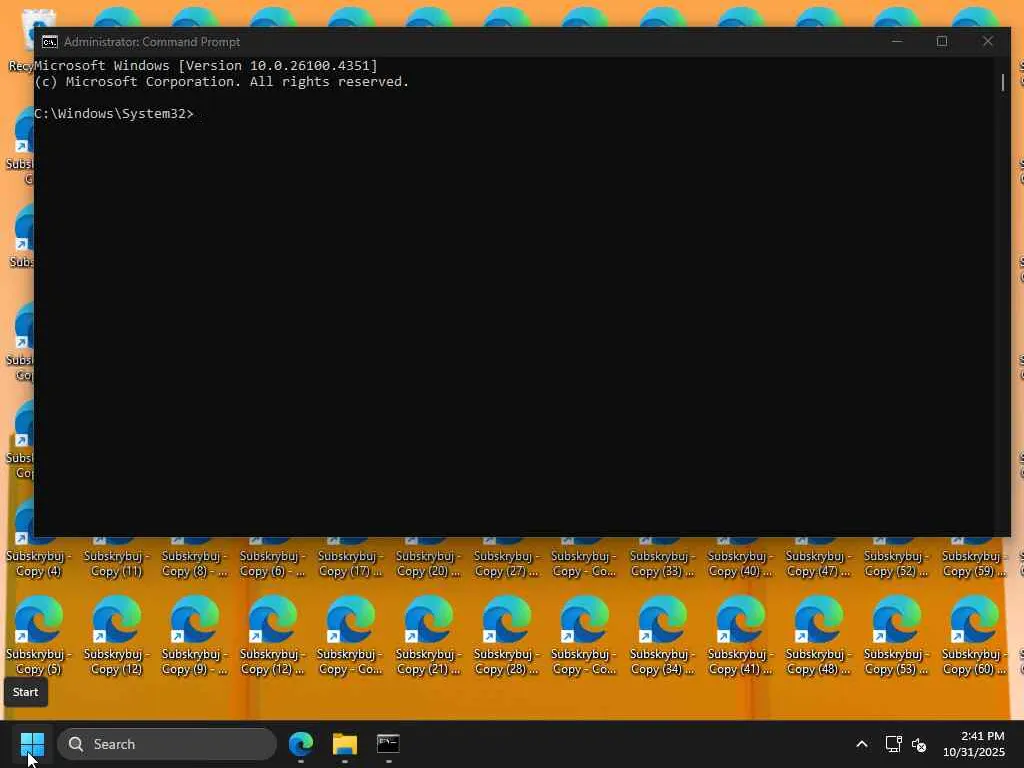Screen dimensions: 1024x768
Task: Select the Subskrybuj - Copy (21) Edge shortcut
Action: [x=428, y=635]
